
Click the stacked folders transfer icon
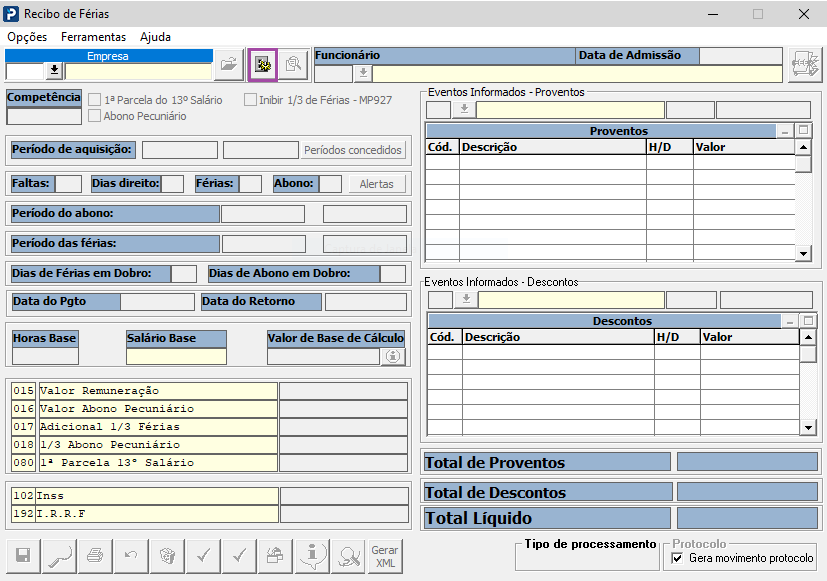tap(275, 555)
